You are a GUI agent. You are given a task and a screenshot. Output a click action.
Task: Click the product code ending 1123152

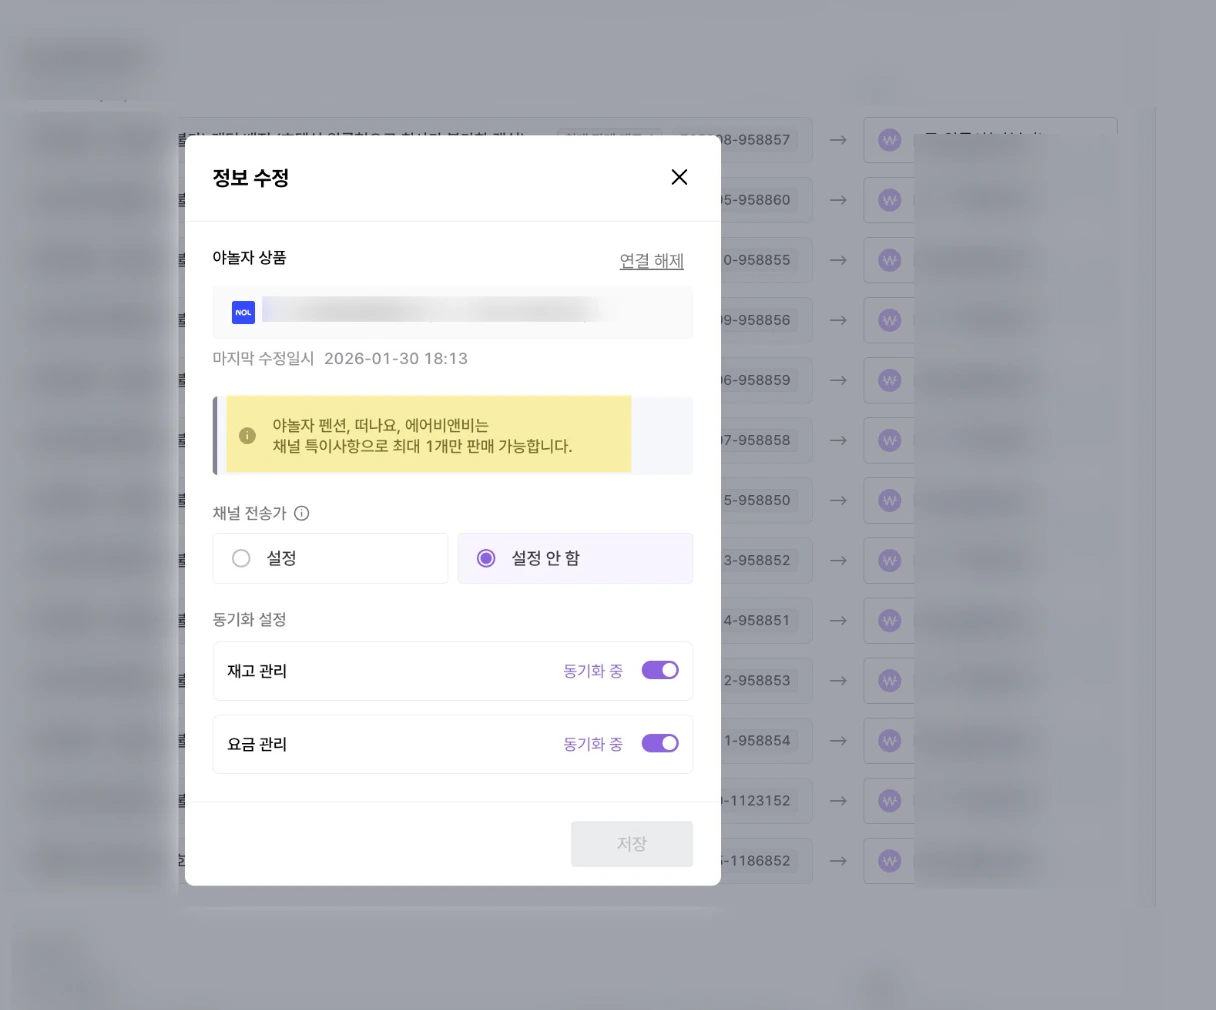coord(757,800)
